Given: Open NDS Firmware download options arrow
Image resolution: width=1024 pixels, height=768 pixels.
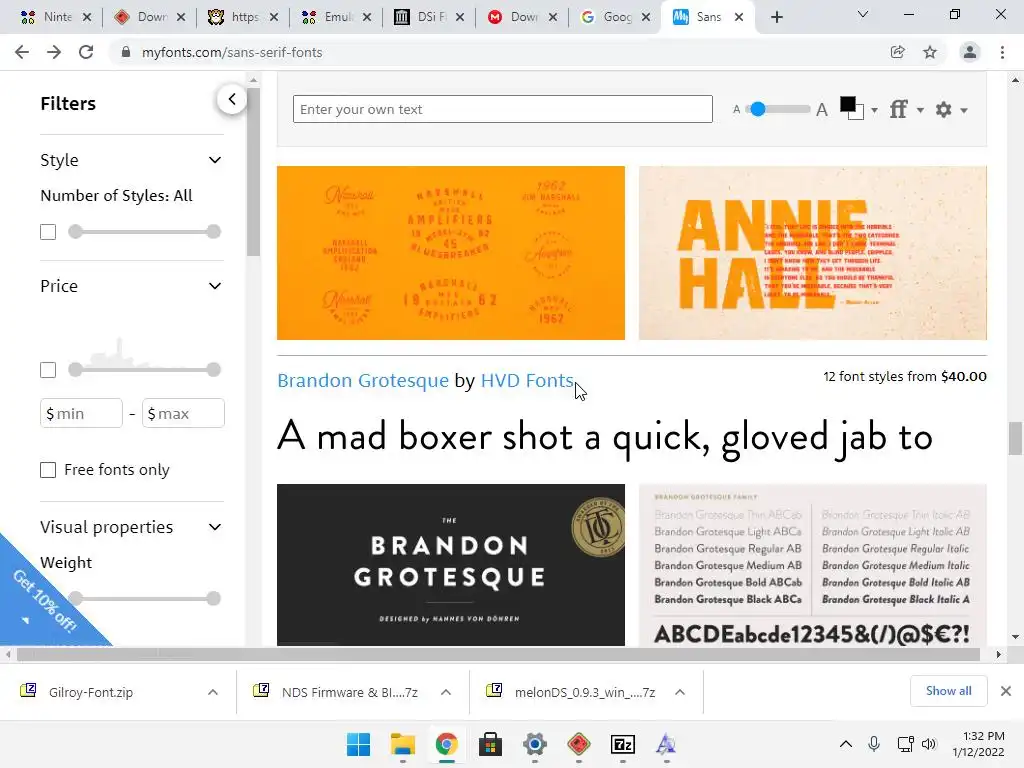Looking at the screenshot, I should 446,692.
